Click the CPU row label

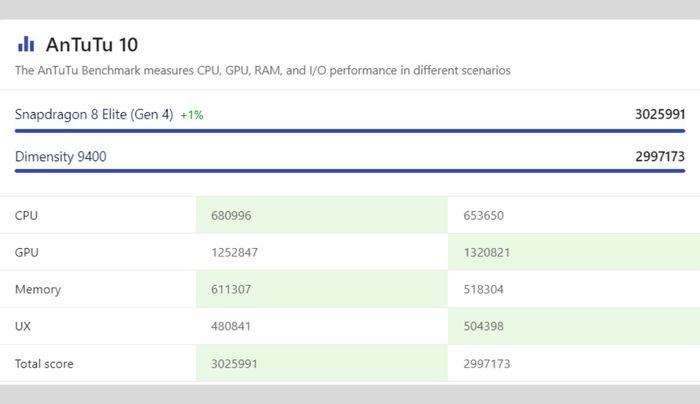point(26,215)
